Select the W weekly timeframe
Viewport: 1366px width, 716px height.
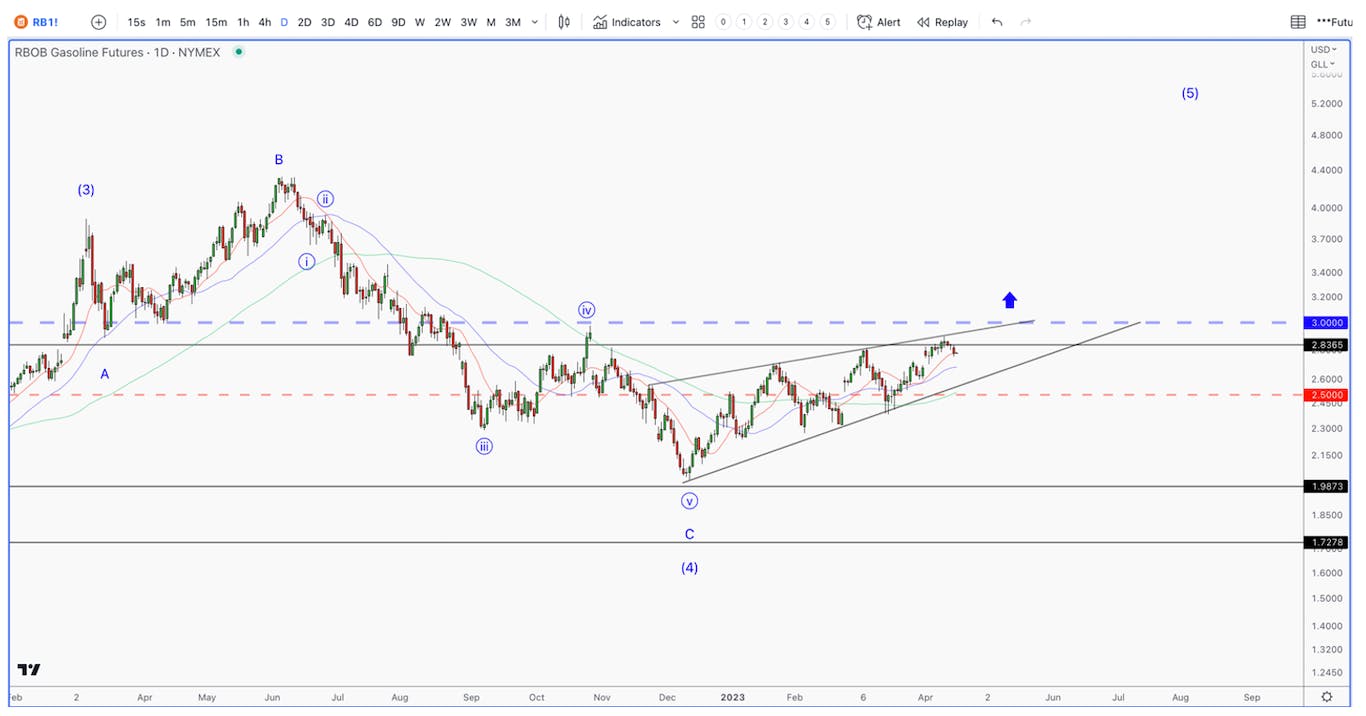[419, 22]
